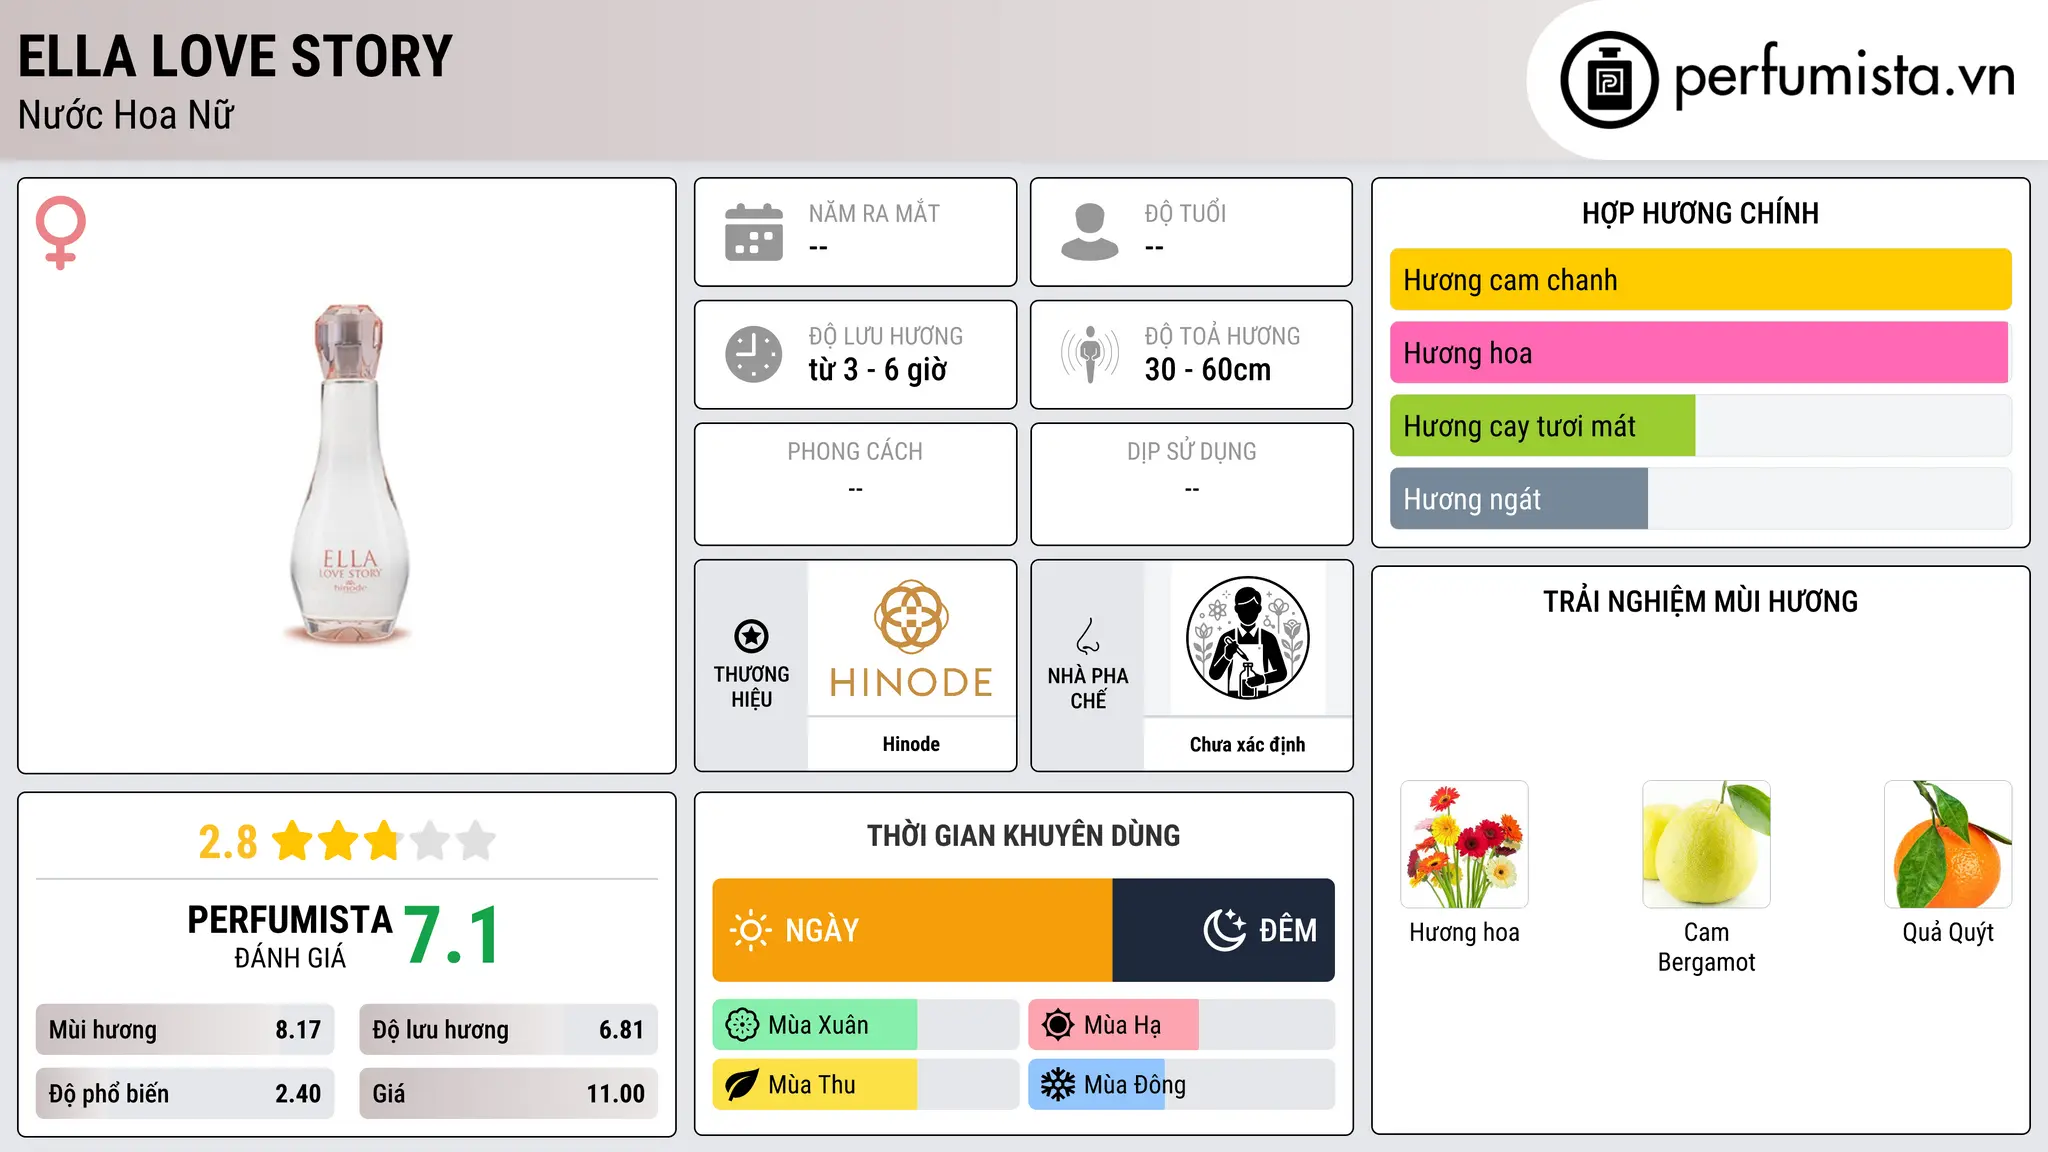Click the orange Ngày daytime segment

[x=912, y=930]
